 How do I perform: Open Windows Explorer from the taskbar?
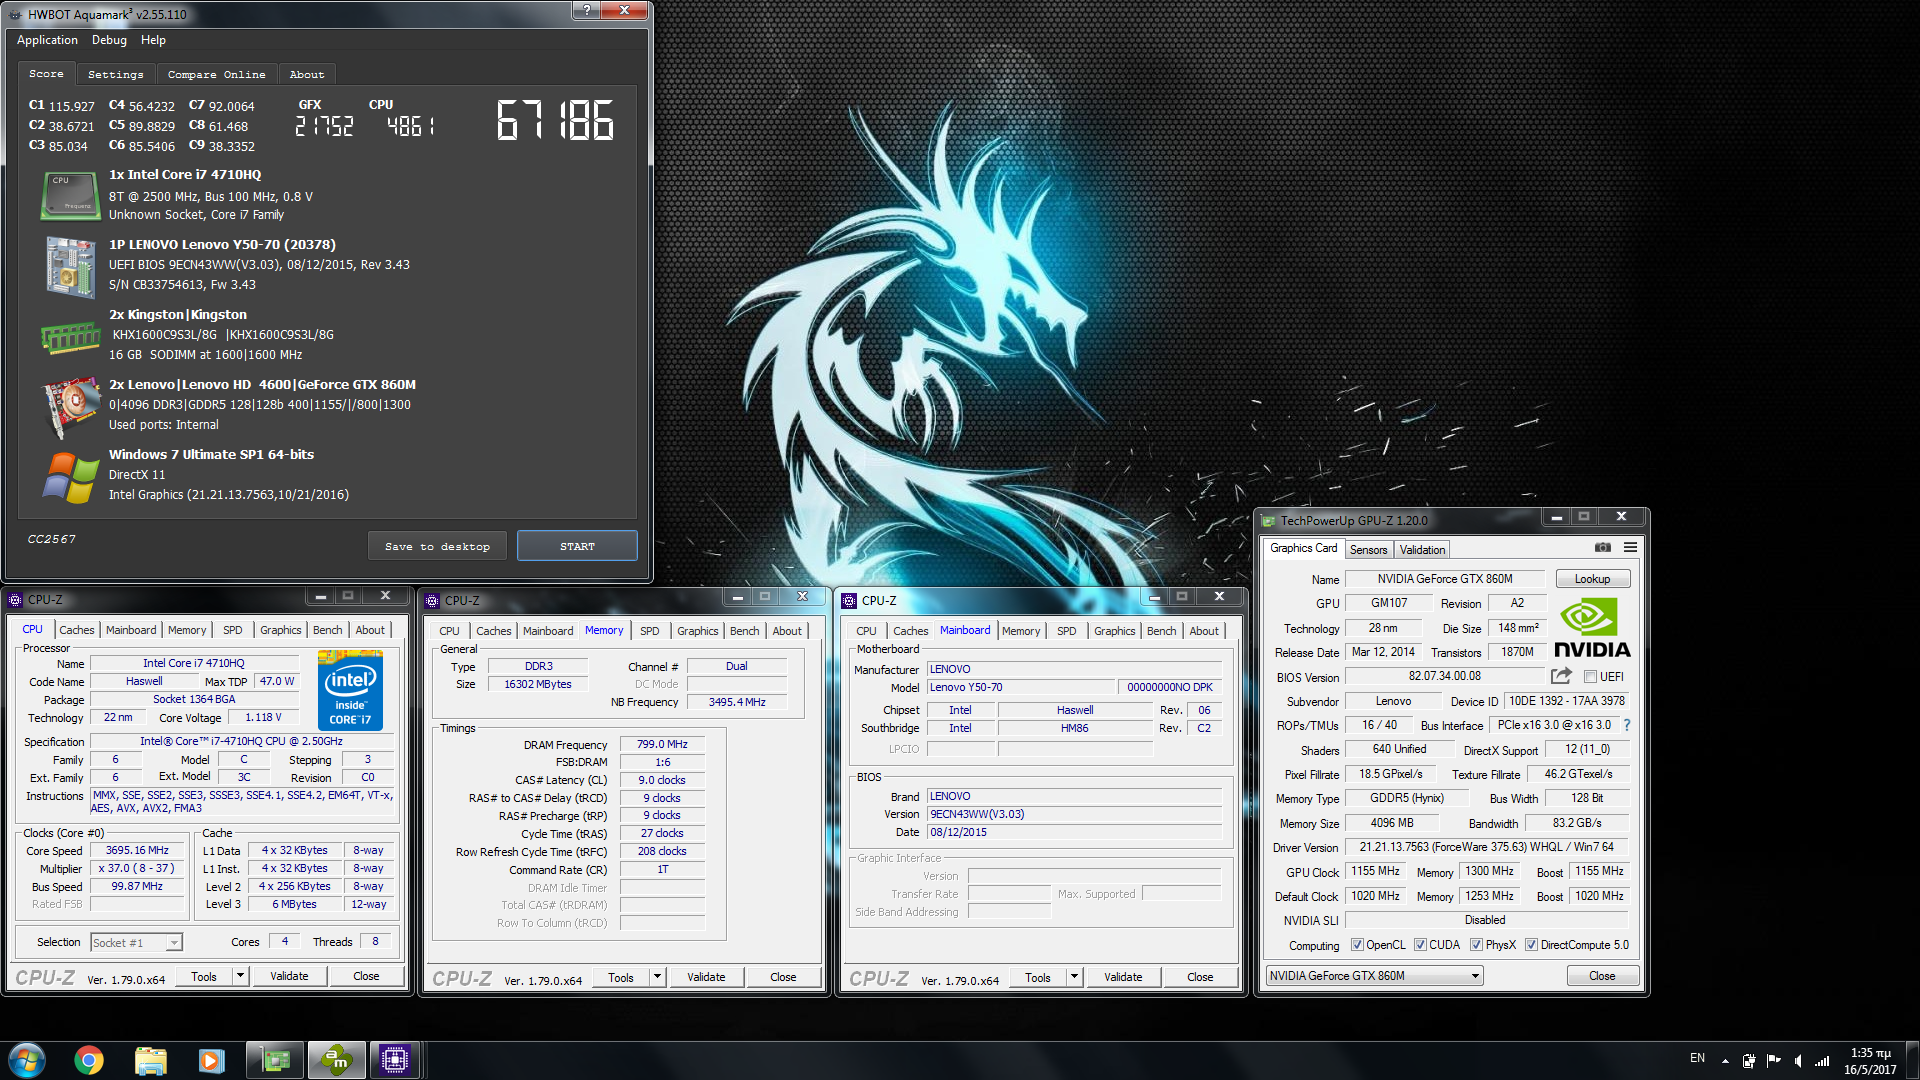[150, 1060]
